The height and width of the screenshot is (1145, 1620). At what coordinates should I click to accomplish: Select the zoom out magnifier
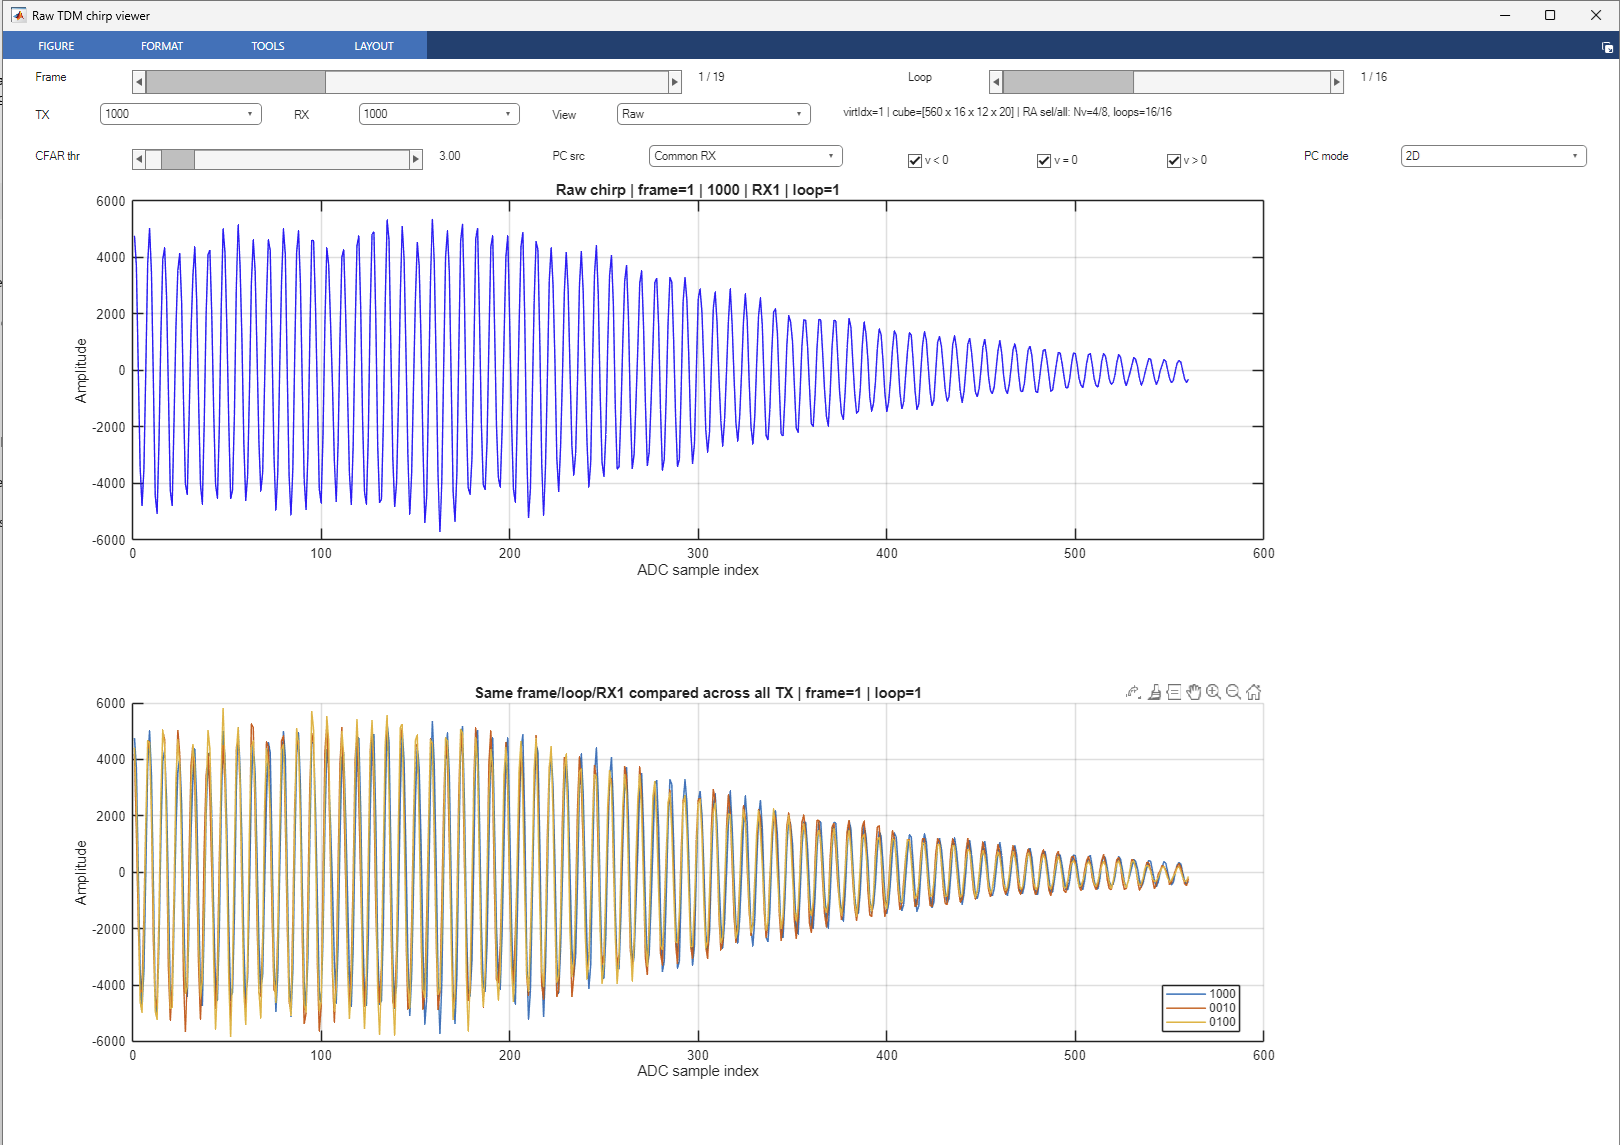coord(1233,692)
